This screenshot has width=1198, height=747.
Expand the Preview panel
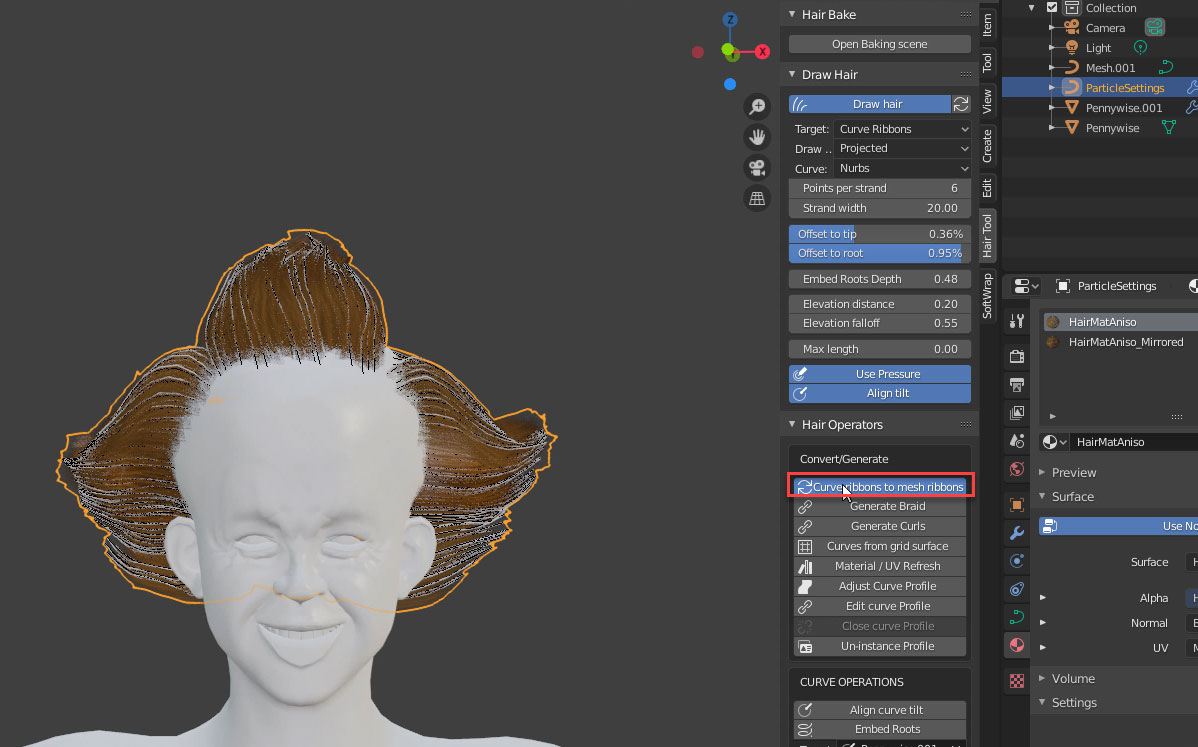(1042, 472)
